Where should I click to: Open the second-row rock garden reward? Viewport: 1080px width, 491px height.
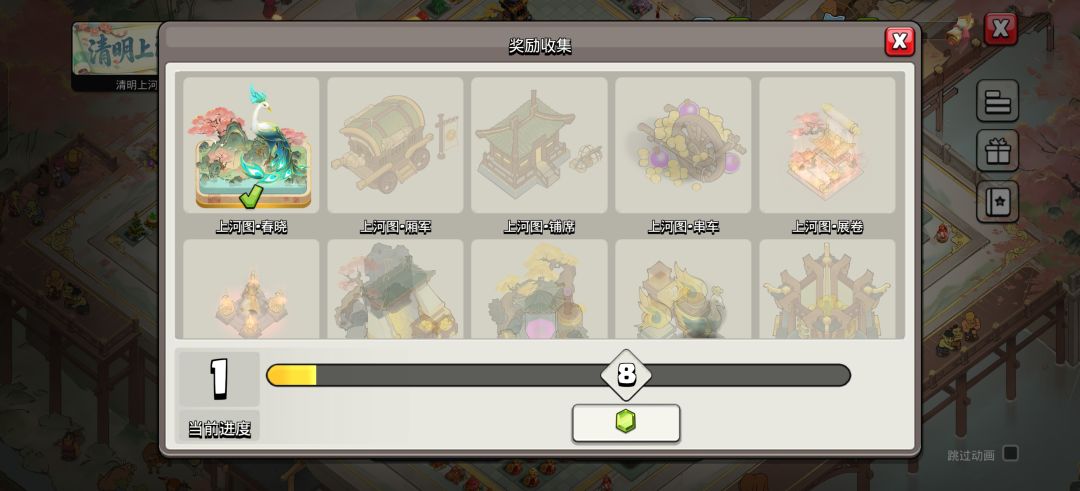pos(395,289)
